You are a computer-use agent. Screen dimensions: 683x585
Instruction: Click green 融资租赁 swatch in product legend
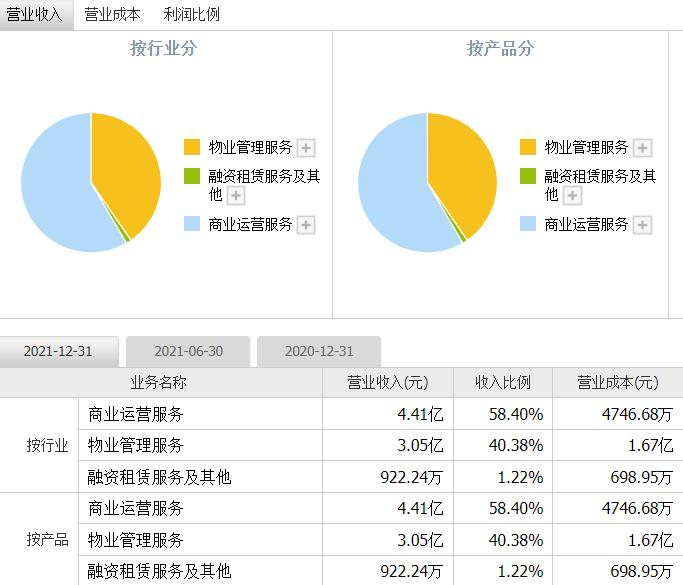click(x=528, y=176)
